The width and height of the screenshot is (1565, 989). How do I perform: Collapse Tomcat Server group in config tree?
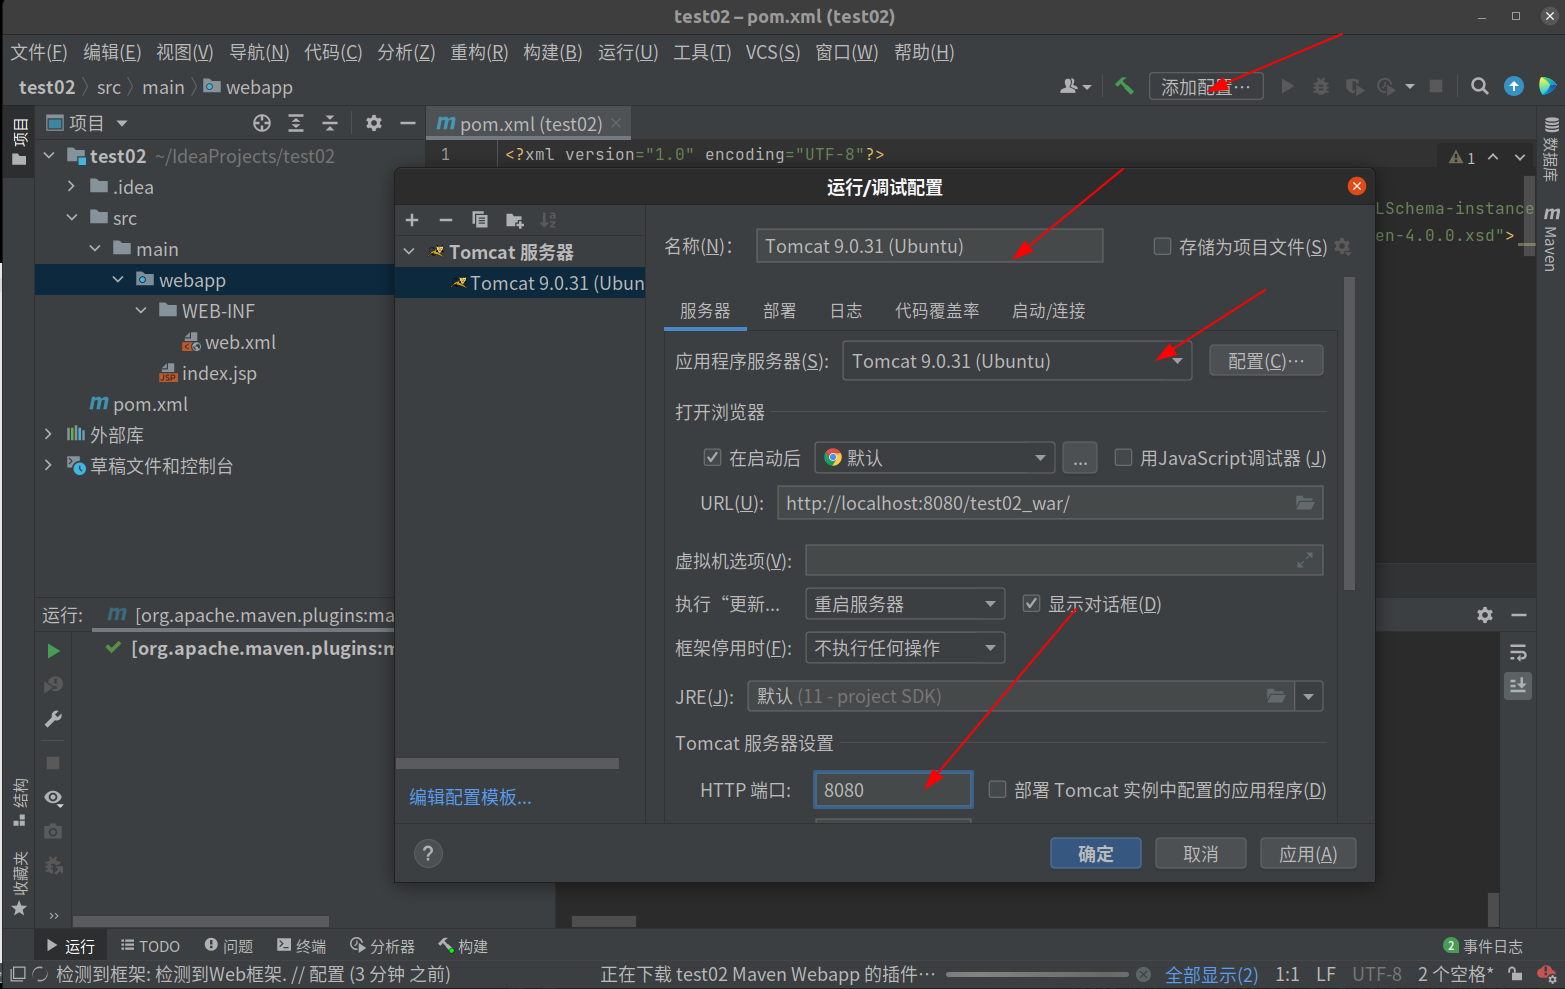coord(409,252)
